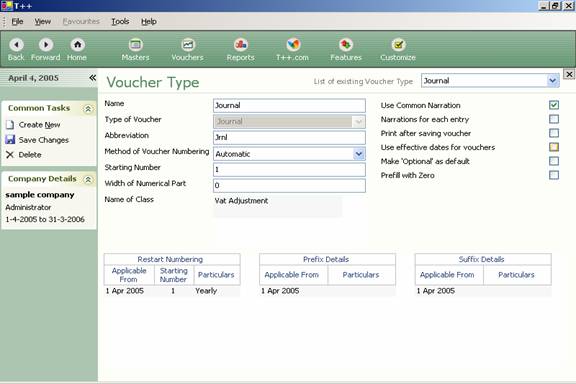576x384 pixels.
Task: Open the Reports toolbar icon
Action: click(241, 45)
